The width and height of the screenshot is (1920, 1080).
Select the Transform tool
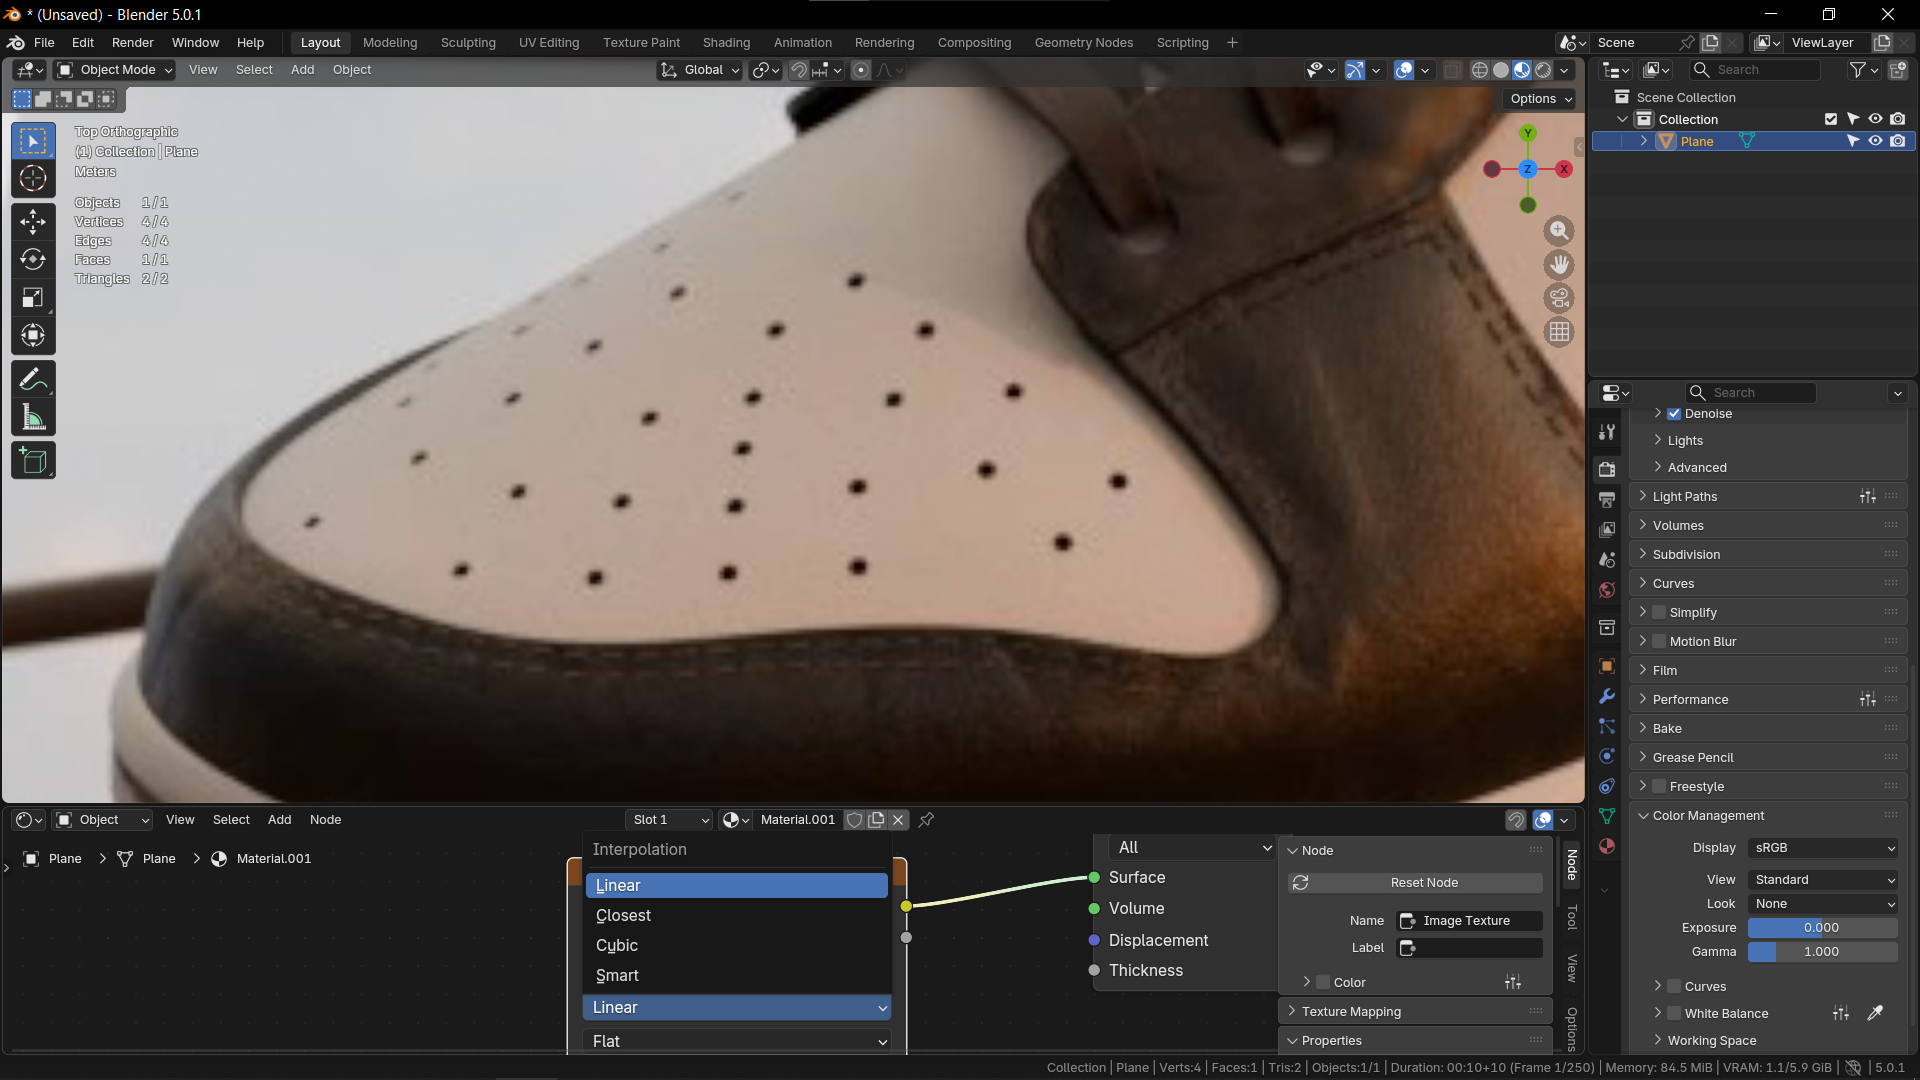[x=33, y=336]
